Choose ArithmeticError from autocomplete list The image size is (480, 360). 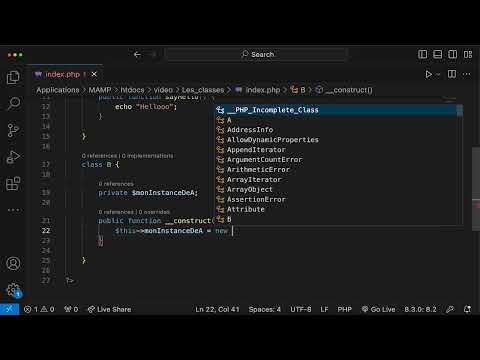[x=336, y=170]
